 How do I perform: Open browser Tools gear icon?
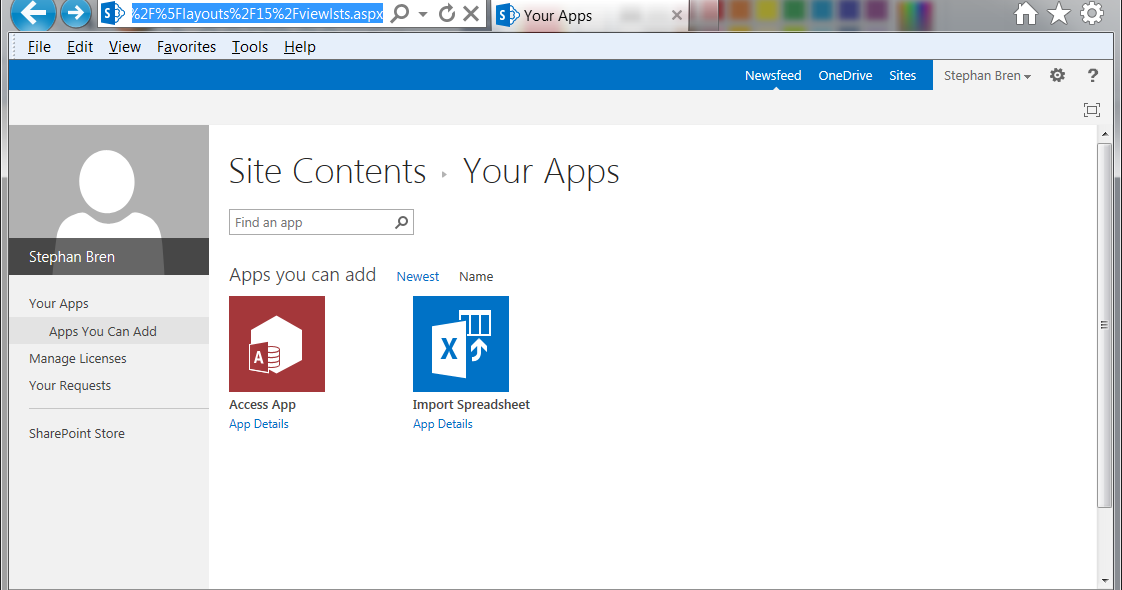point(1092,13)
